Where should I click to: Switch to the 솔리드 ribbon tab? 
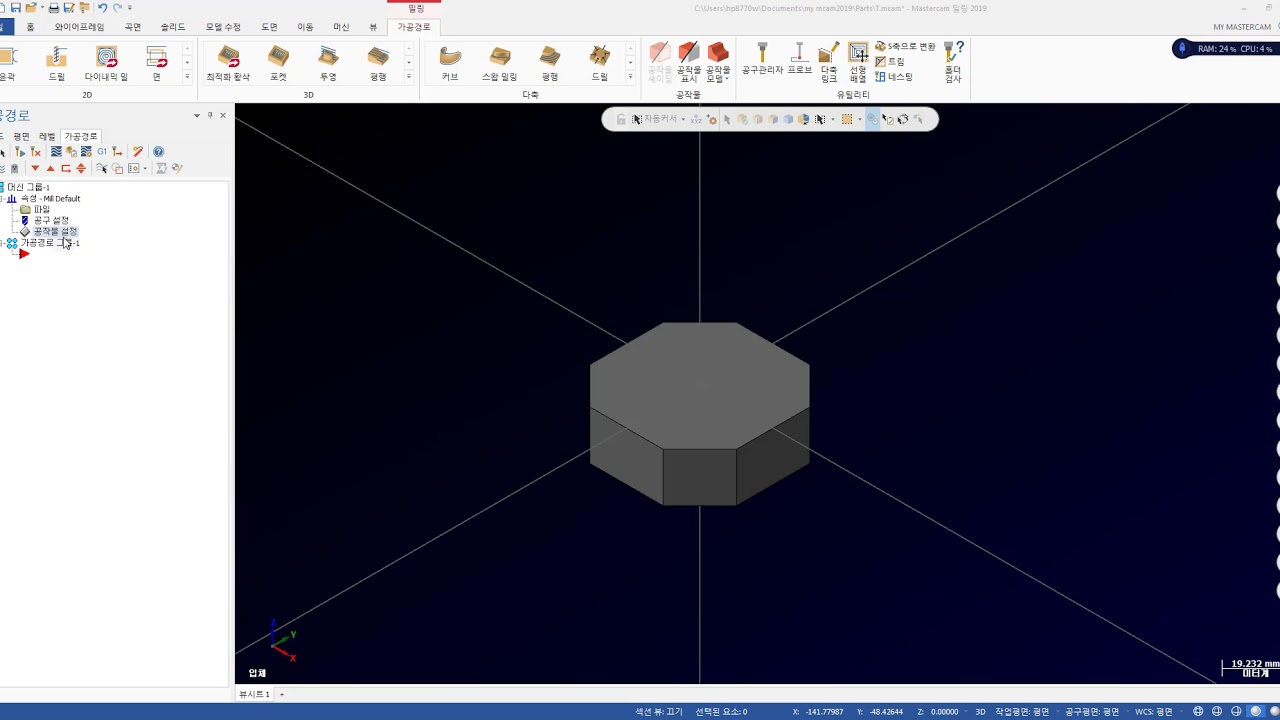tap(173, 27)
